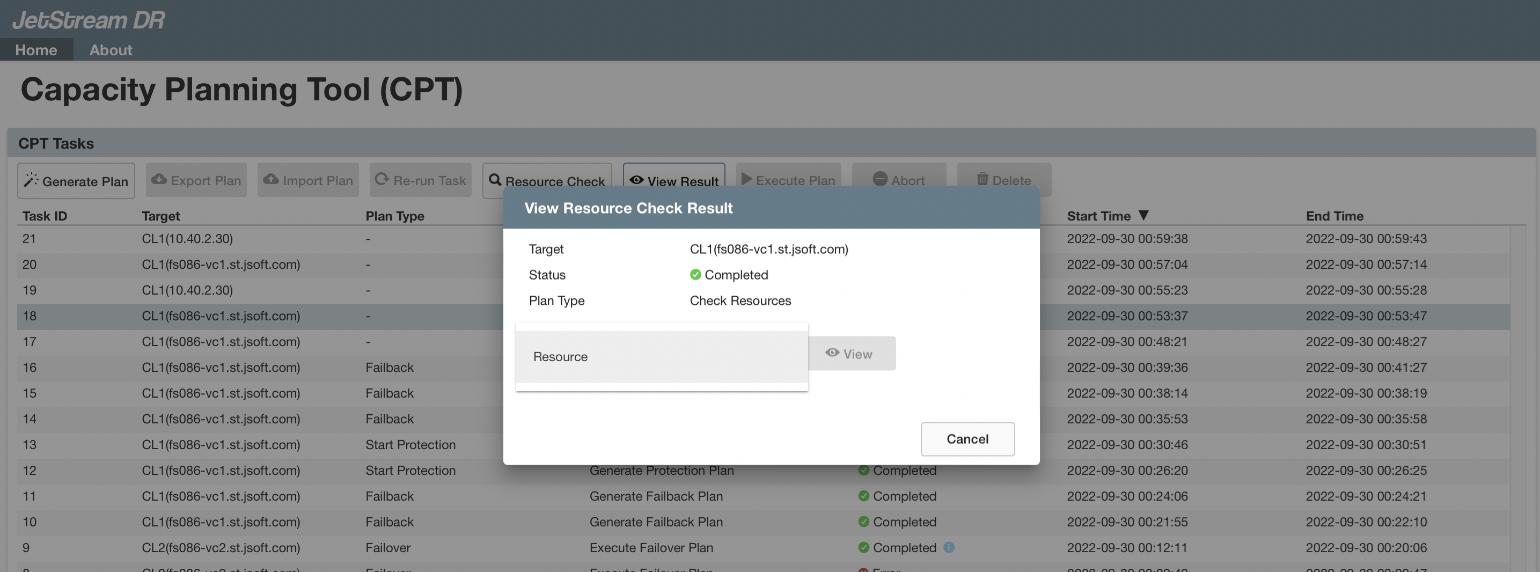This screenshot has width=1540, height=572.
Task: Click the info icon beside task 9 status
Action: pyautogui.click(x=949, y=548)
